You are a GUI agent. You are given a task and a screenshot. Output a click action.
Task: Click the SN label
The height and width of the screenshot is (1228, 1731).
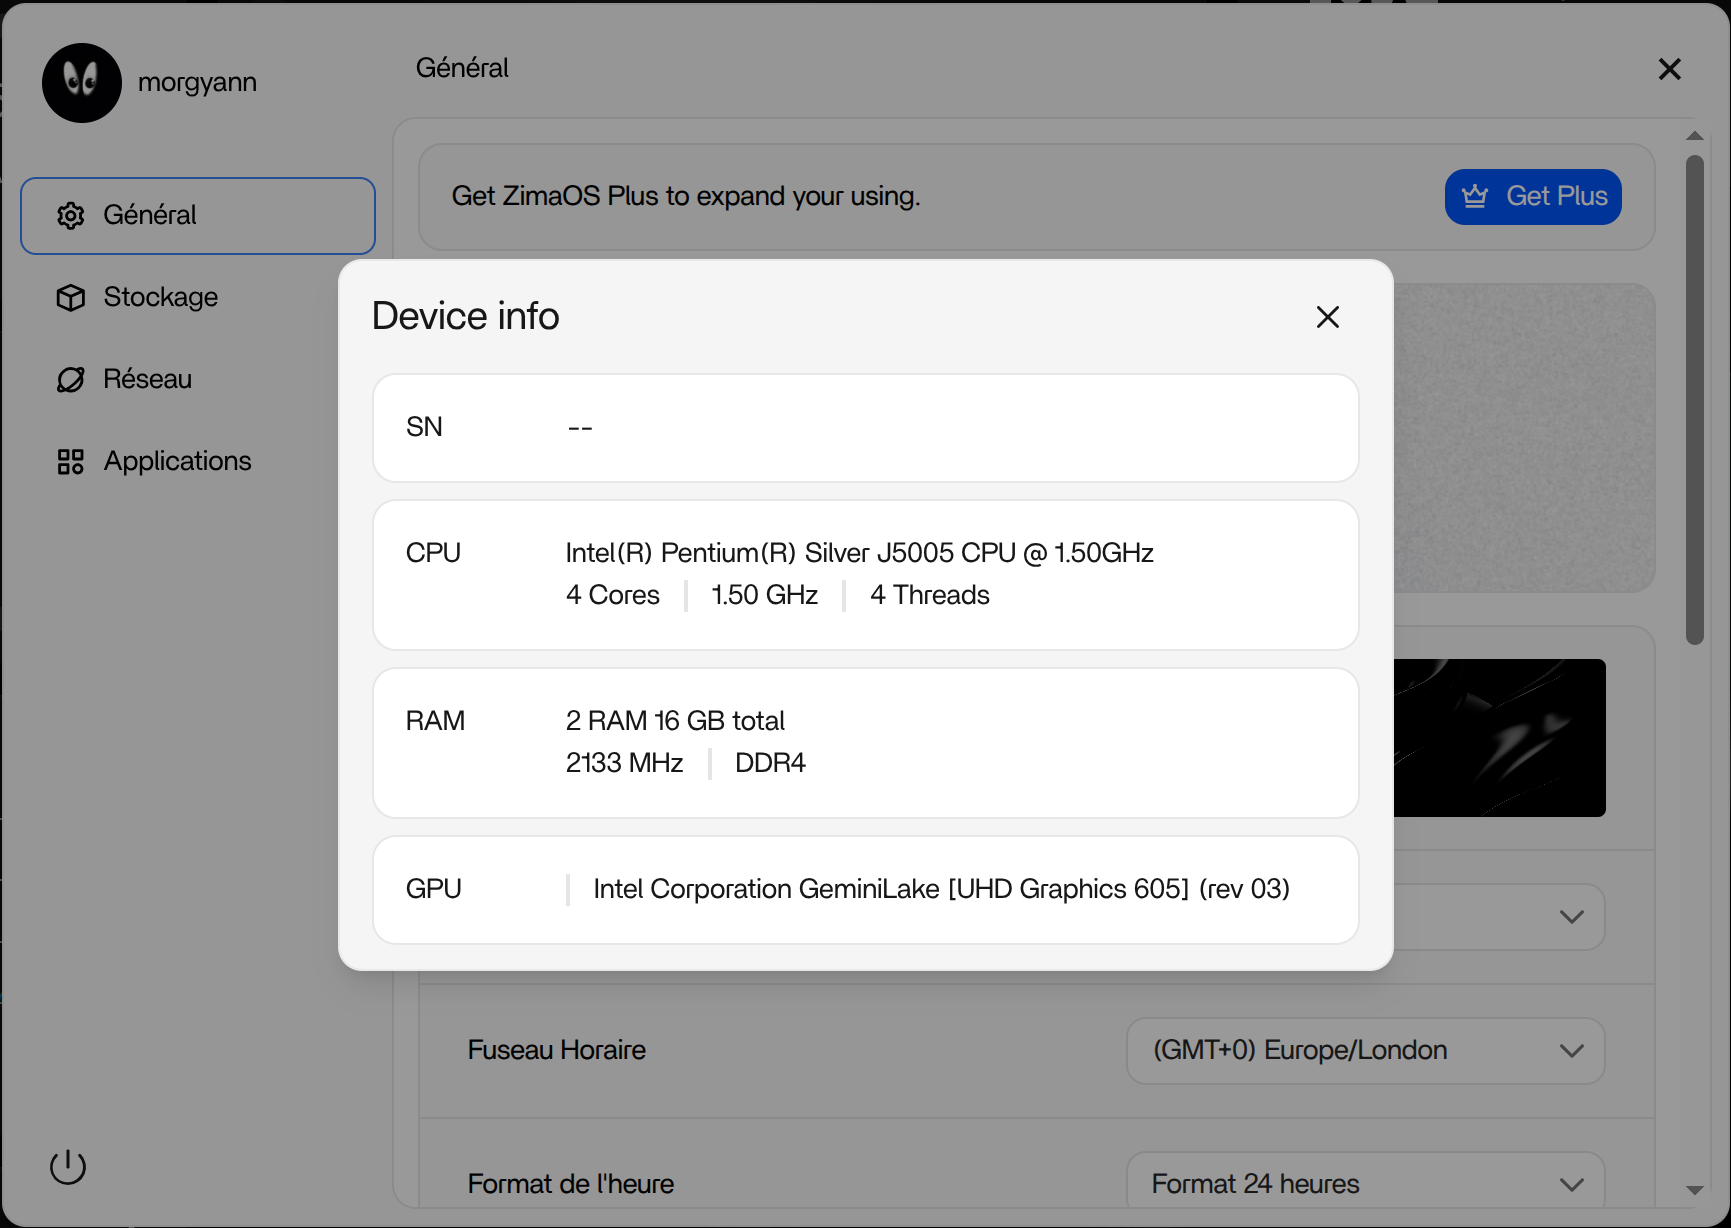click(x=424, y=427)
